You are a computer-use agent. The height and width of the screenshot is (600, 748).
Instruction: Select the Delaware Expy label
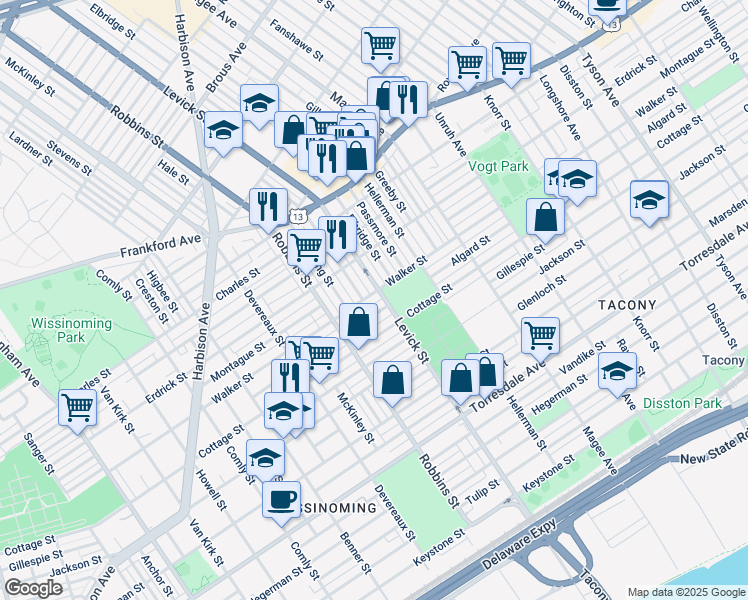[519, 544]
